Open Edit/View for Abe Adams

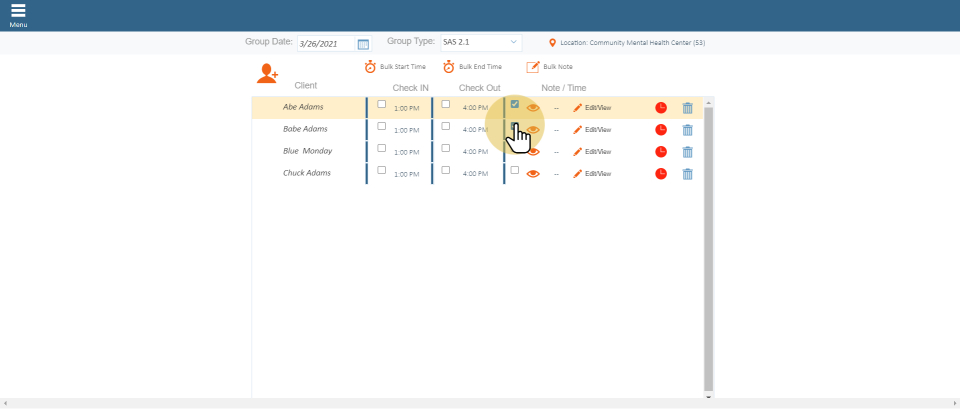pyautogui.click(x=592, y=107)
